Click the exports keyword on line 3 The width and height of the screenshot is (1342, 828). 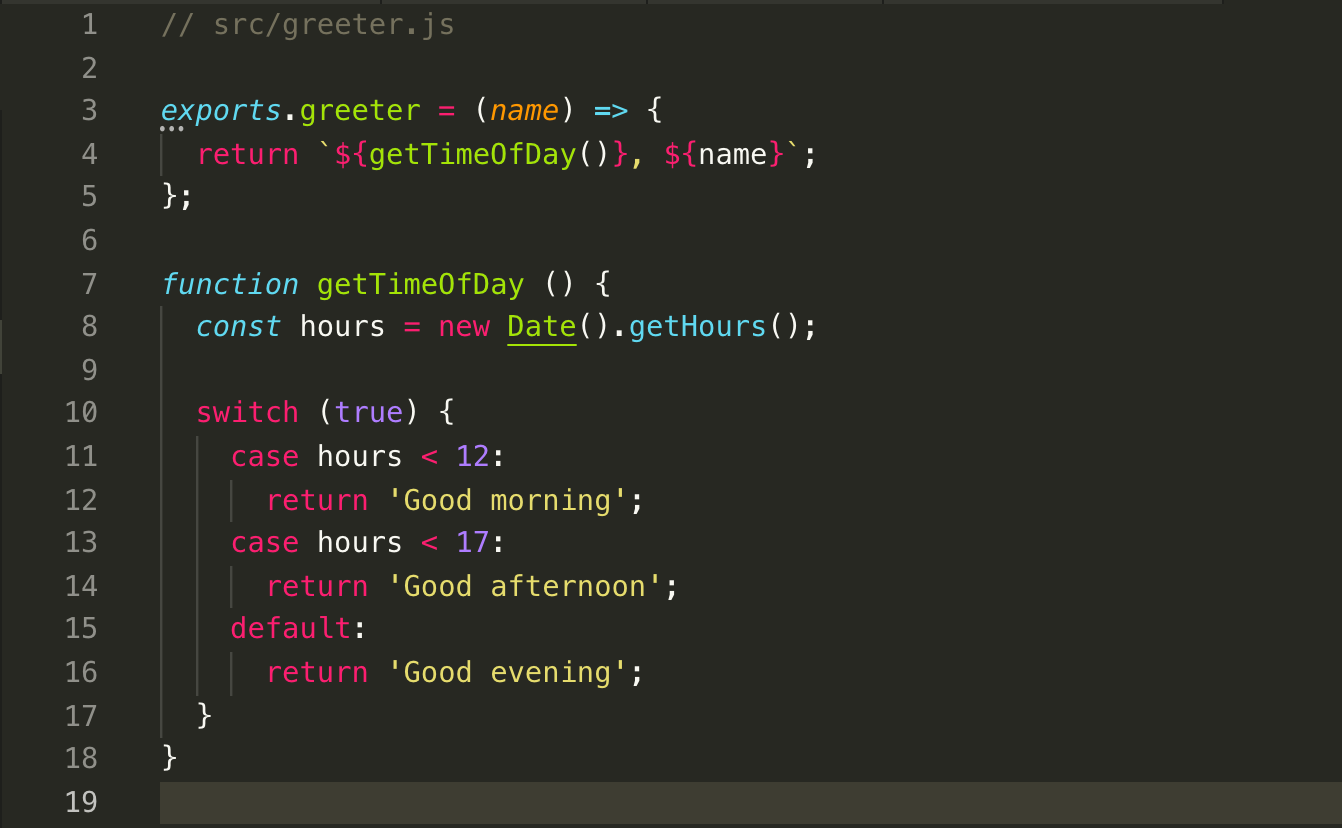pos(220,110)
